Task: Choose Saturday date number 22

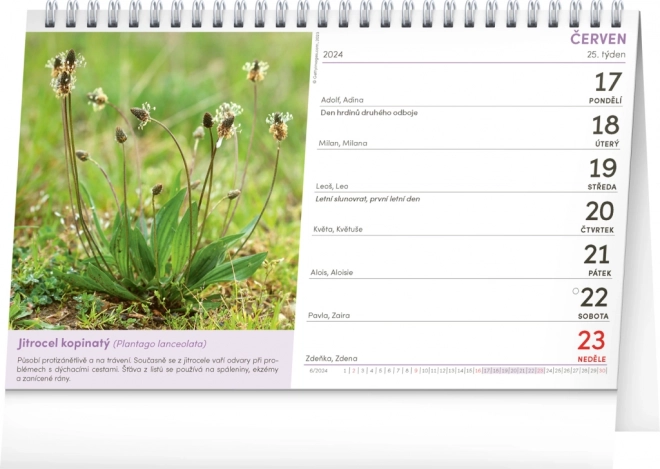Action: click(596, 297)
